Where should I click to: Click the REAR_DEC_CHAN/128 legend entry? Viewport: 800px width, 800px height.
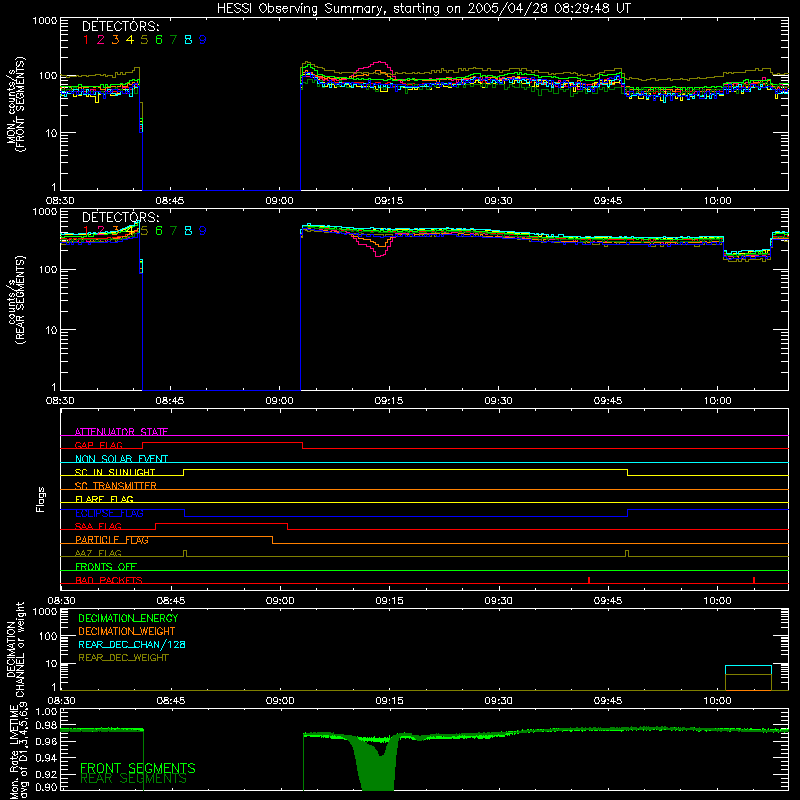pos(132,645)
